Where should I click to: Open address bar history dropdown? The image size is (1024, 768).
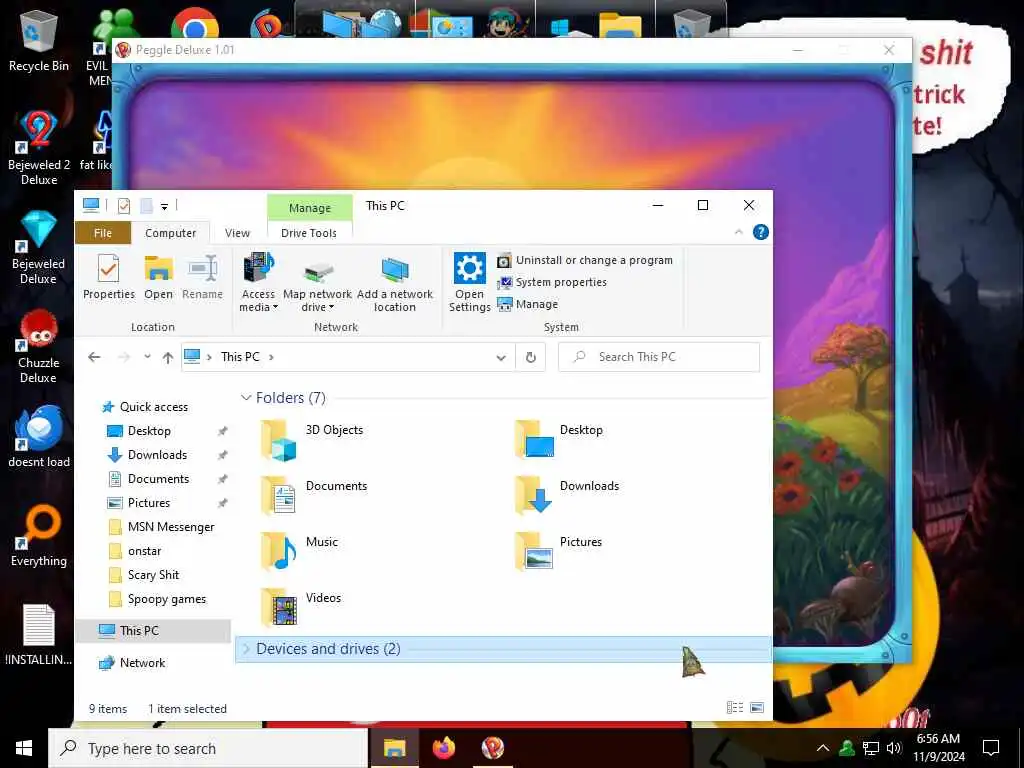click(x=501, y=357)
